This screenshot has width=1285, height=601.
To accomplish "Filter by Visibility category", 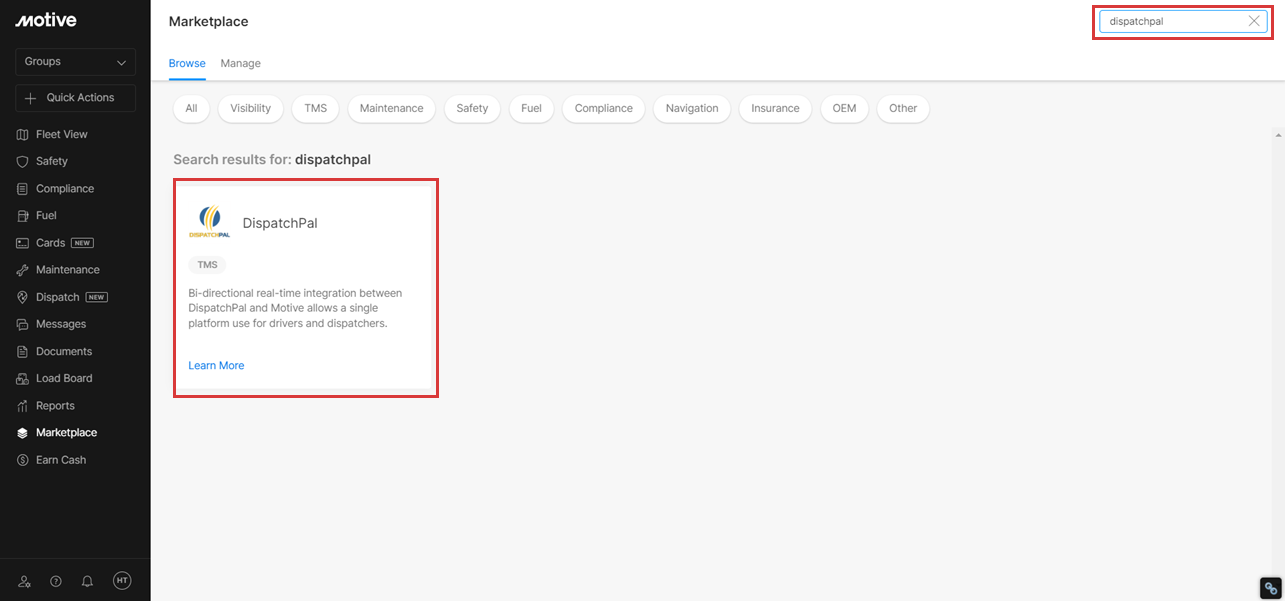I will tap(250, 108).
